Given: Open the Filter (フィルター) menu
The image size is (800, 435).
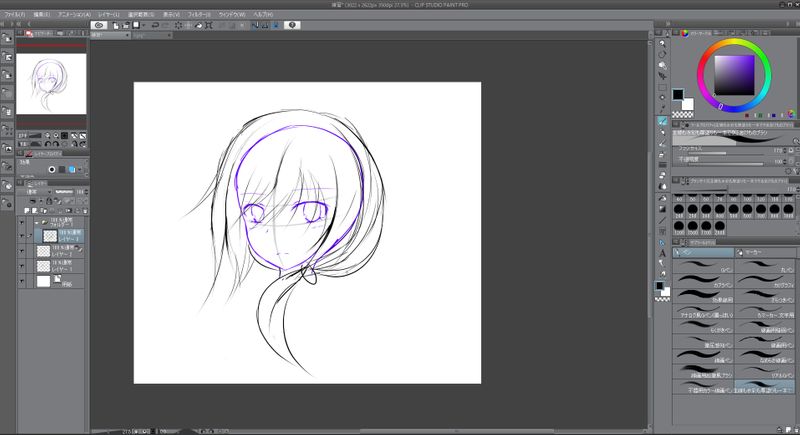Looking at the screenshot, I should coord(197,15).
